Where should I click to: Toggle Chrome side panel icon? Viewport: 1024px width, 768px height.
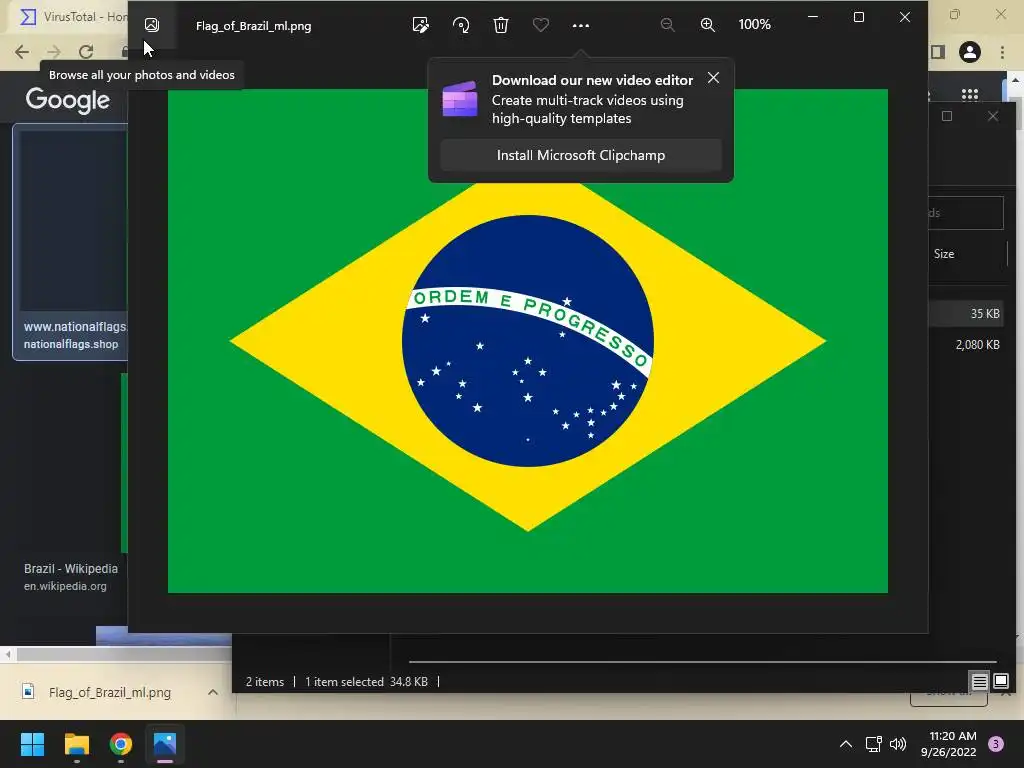pyautogui.click(x=938, y=52)
